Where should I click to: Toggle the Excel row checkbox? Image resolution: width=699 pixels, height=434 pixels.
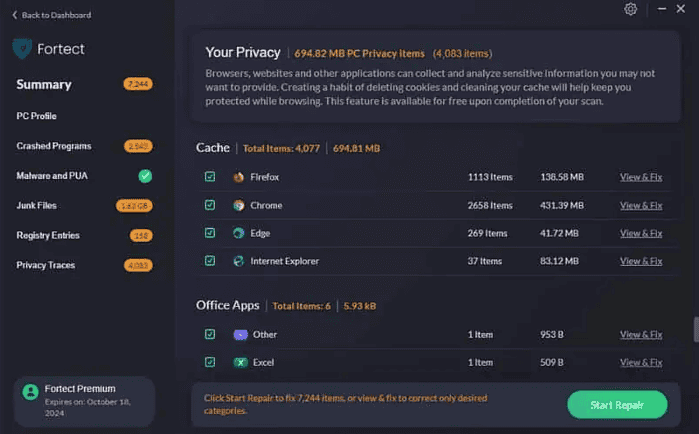210,362
